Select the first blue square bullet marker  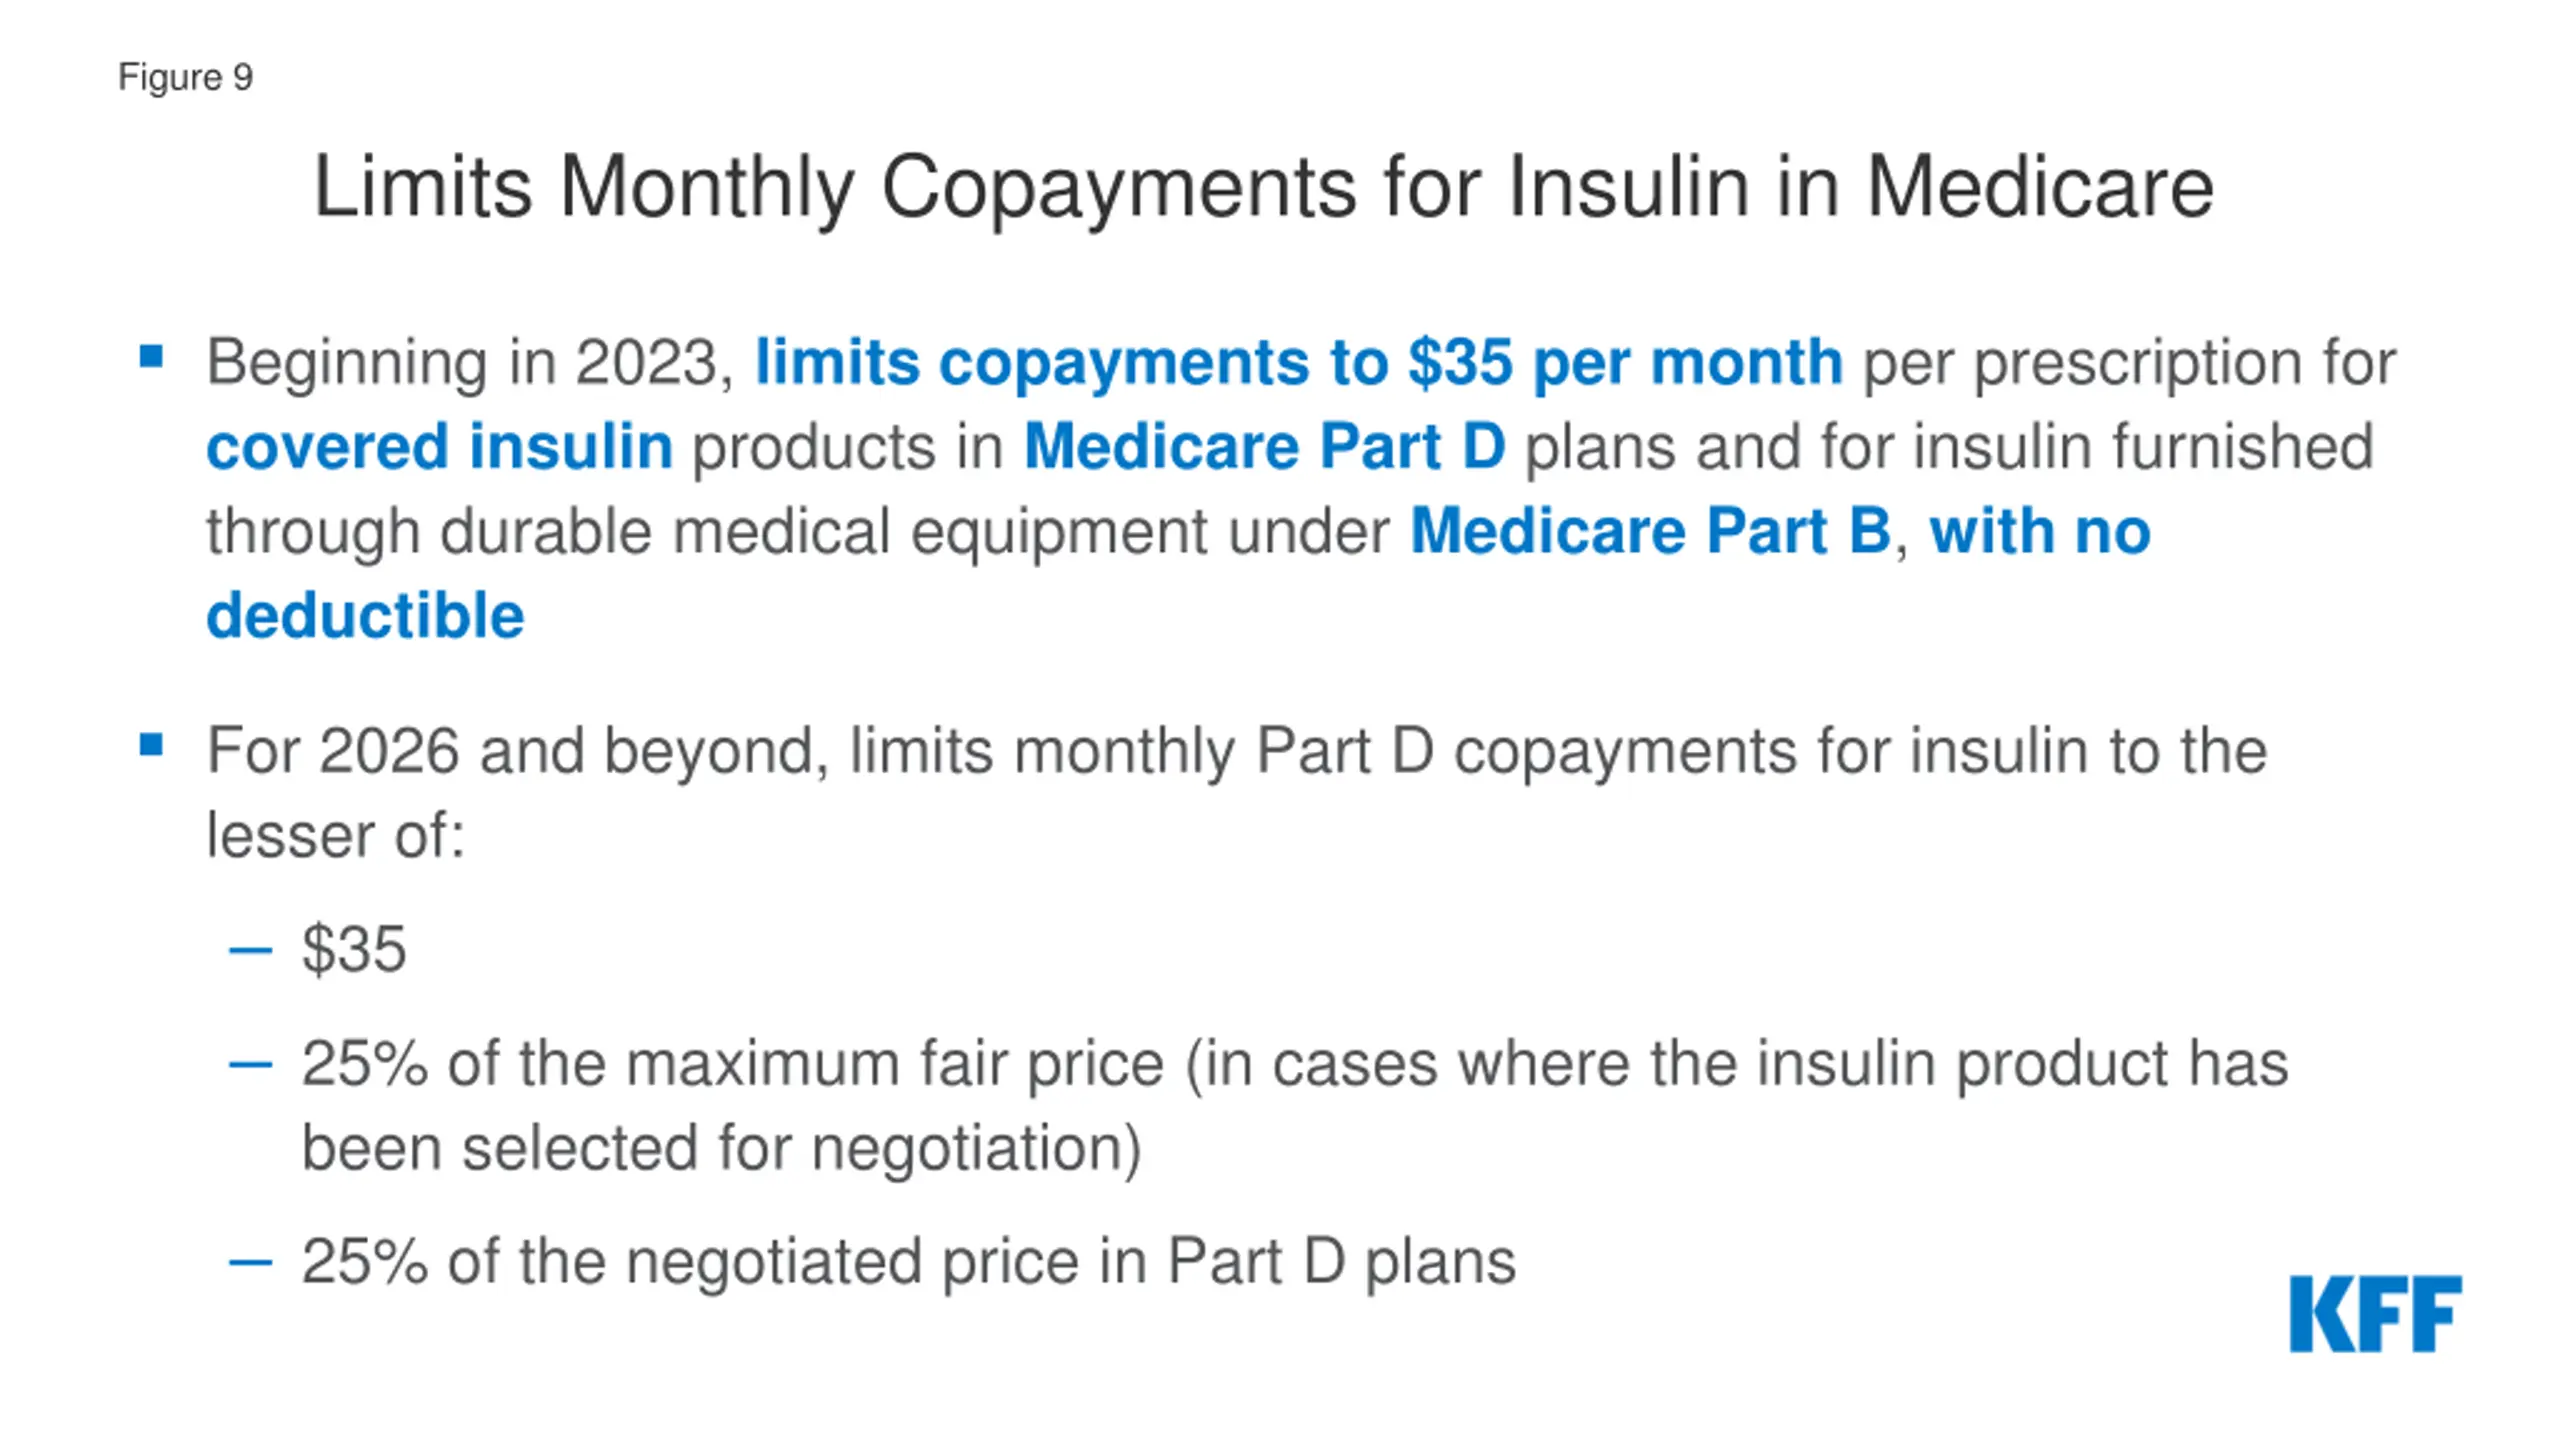[151, 357]
